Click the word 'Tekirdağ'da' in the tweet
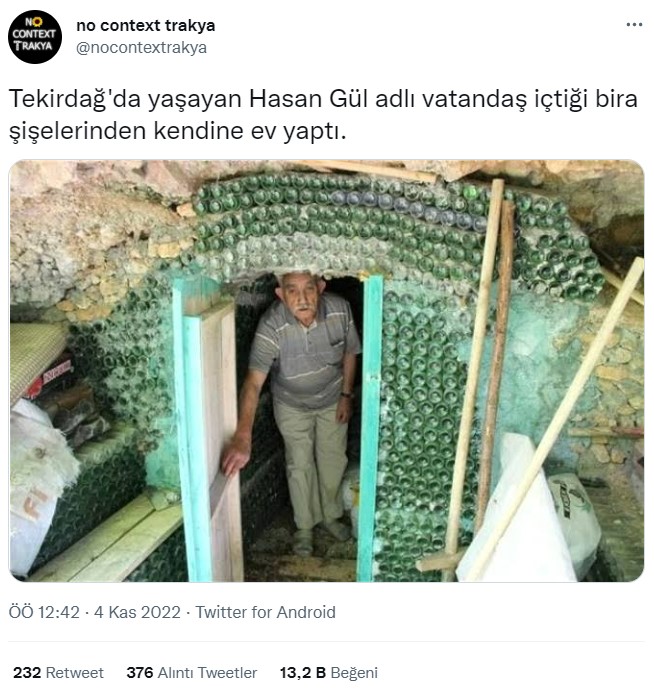The image size is (654, 690). 75,99
